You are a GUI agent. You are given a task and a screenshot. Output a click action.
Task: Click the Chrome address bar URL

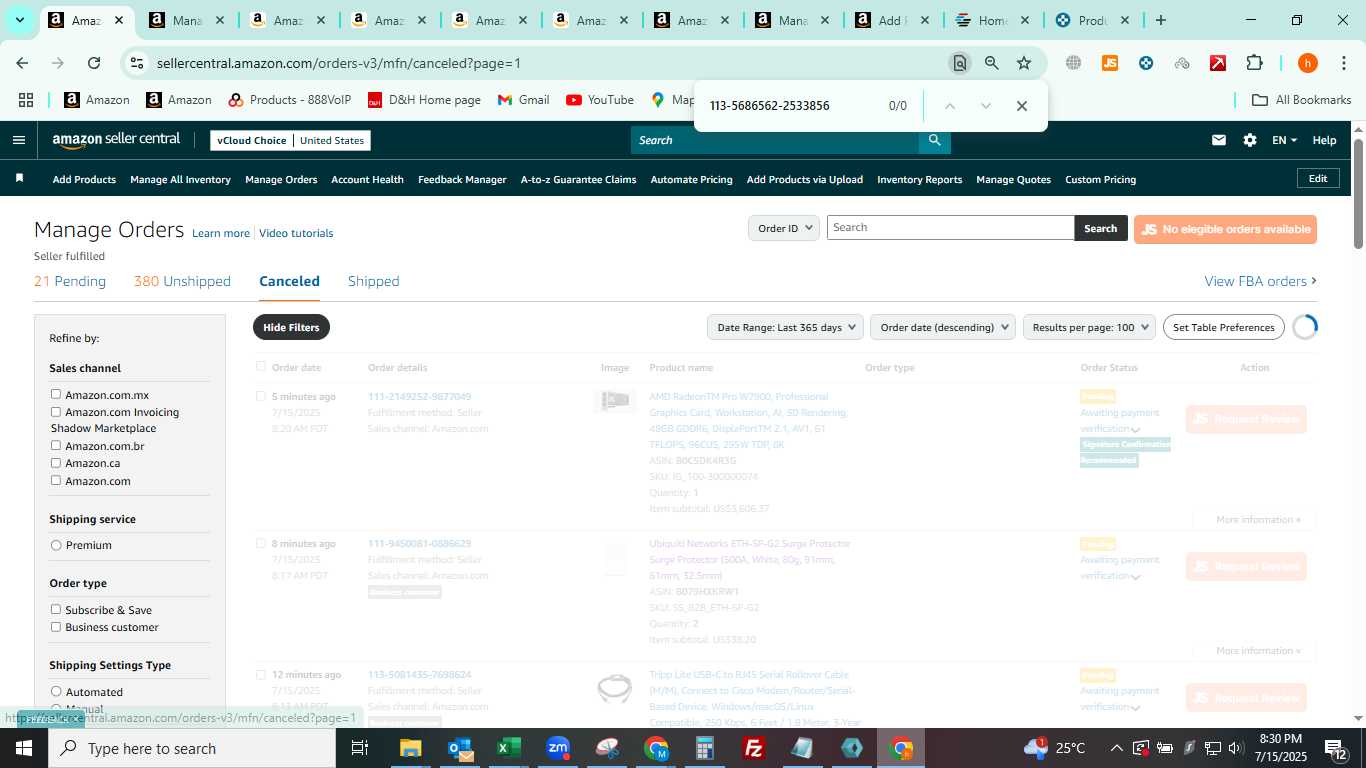point(339,63)
